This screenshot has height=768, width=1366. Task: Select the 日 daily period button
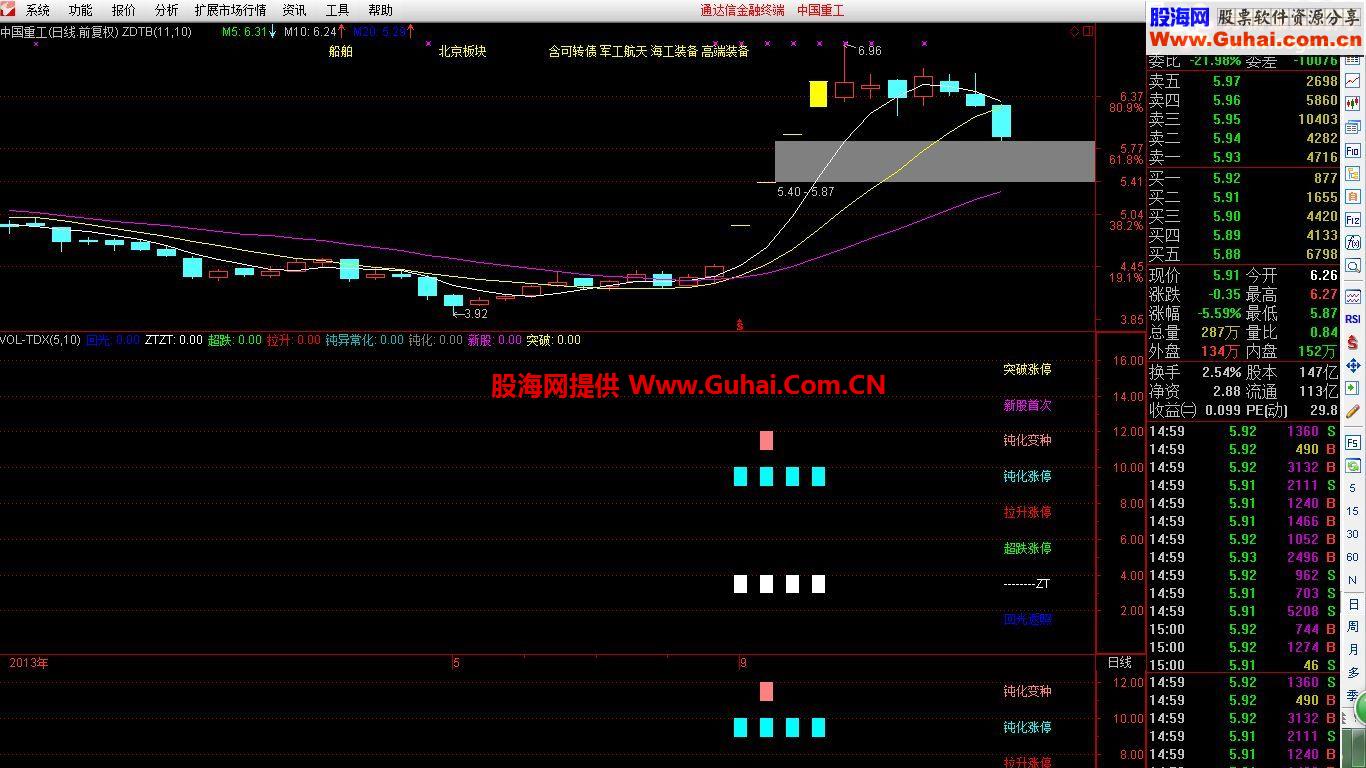click(x=1353, y=604)
